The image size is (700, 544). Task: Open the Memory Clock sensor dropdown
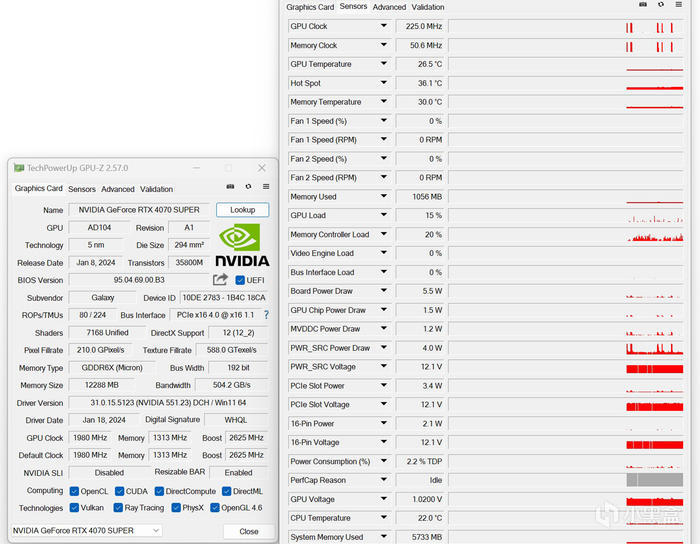[x=383, y=45]
